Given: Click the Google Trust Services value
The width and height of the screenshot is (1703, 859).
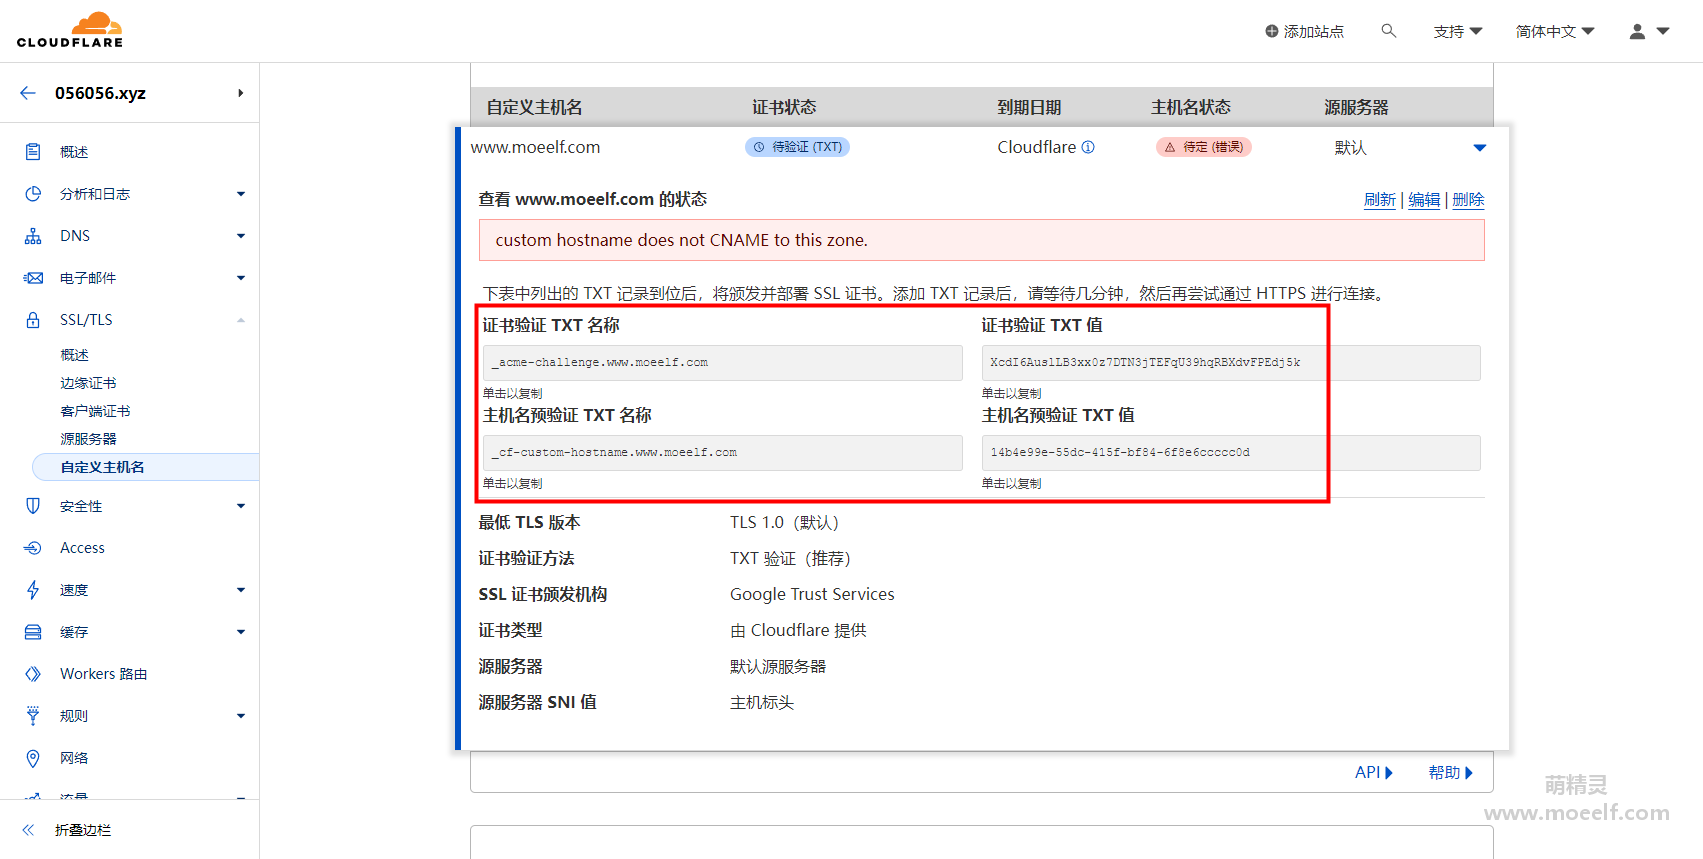Looking at the screenshot, I should [x=812, y=594].
